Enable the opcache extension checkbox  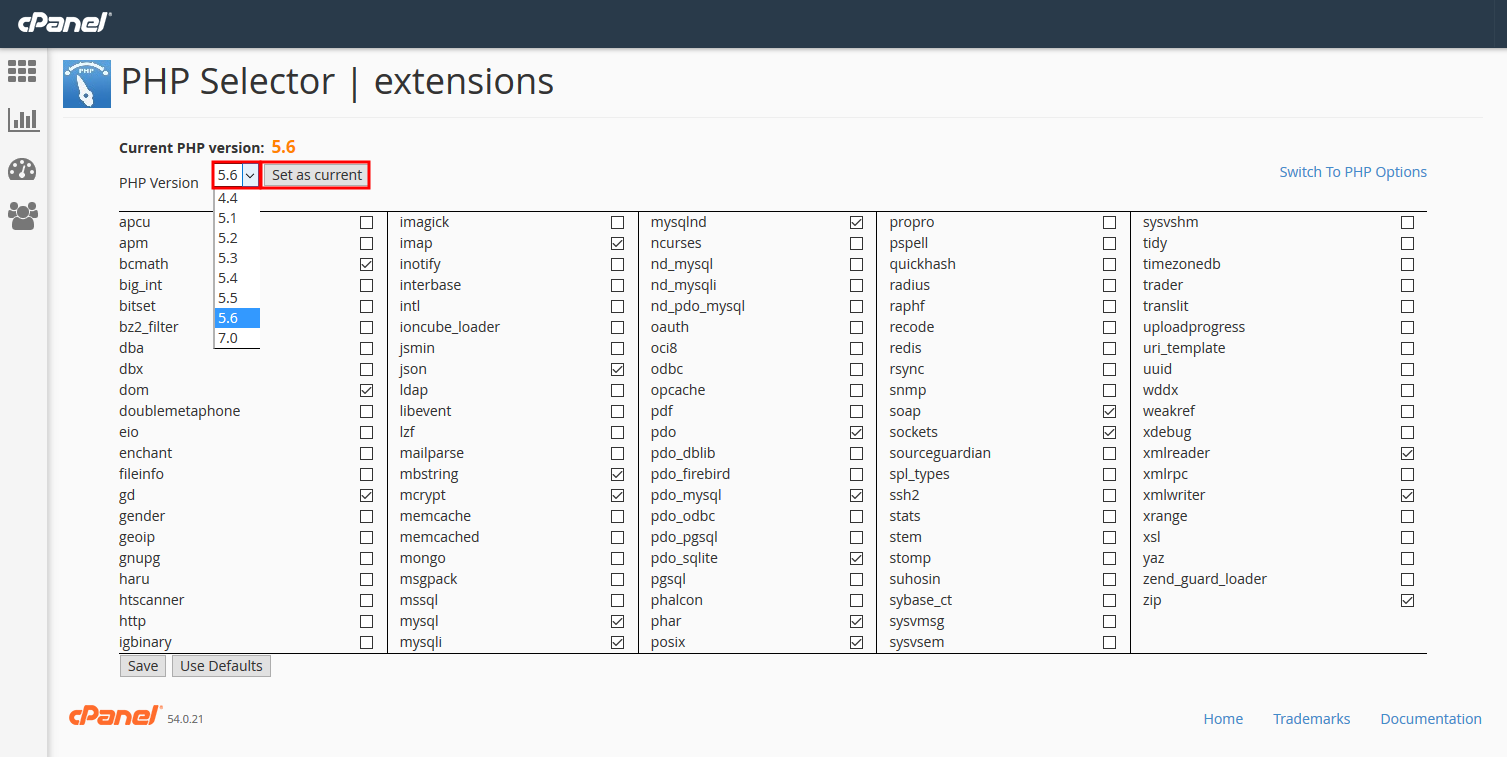pyautogui.click(x=856, y=390)
